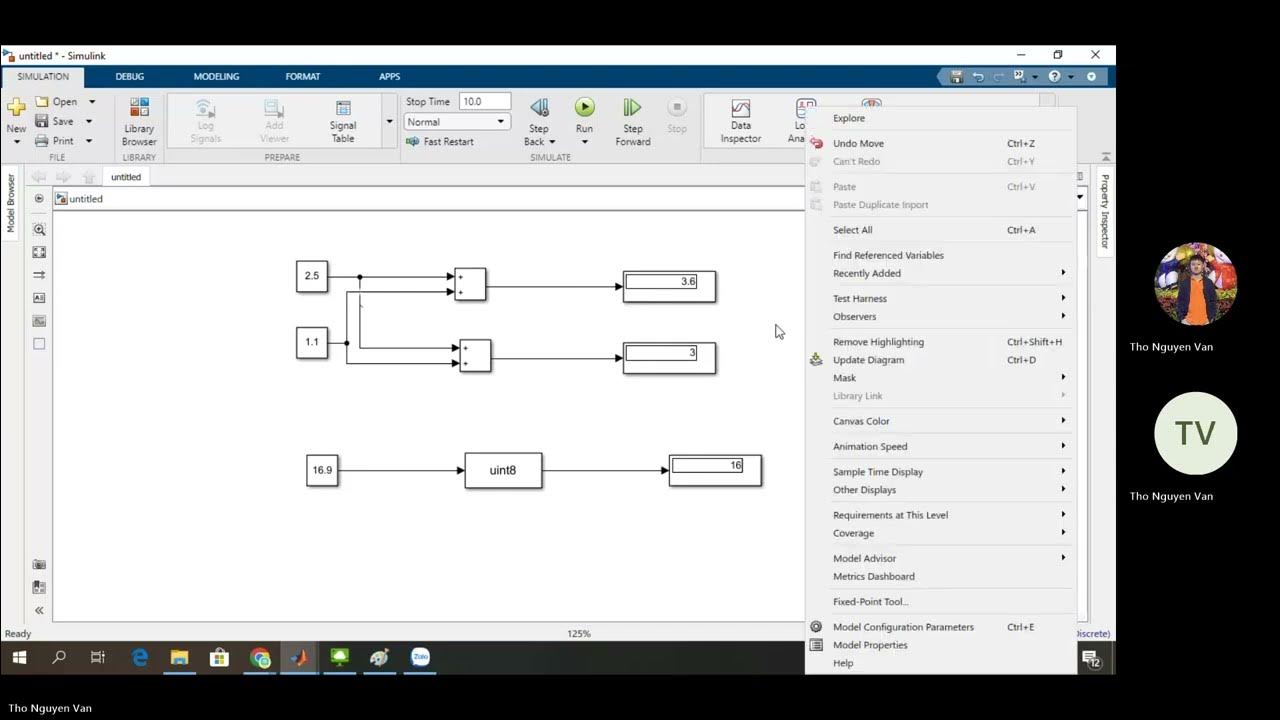1280x720 pixels.
Task: Collapse palette with double chevron
Action: tap(39, 610)
